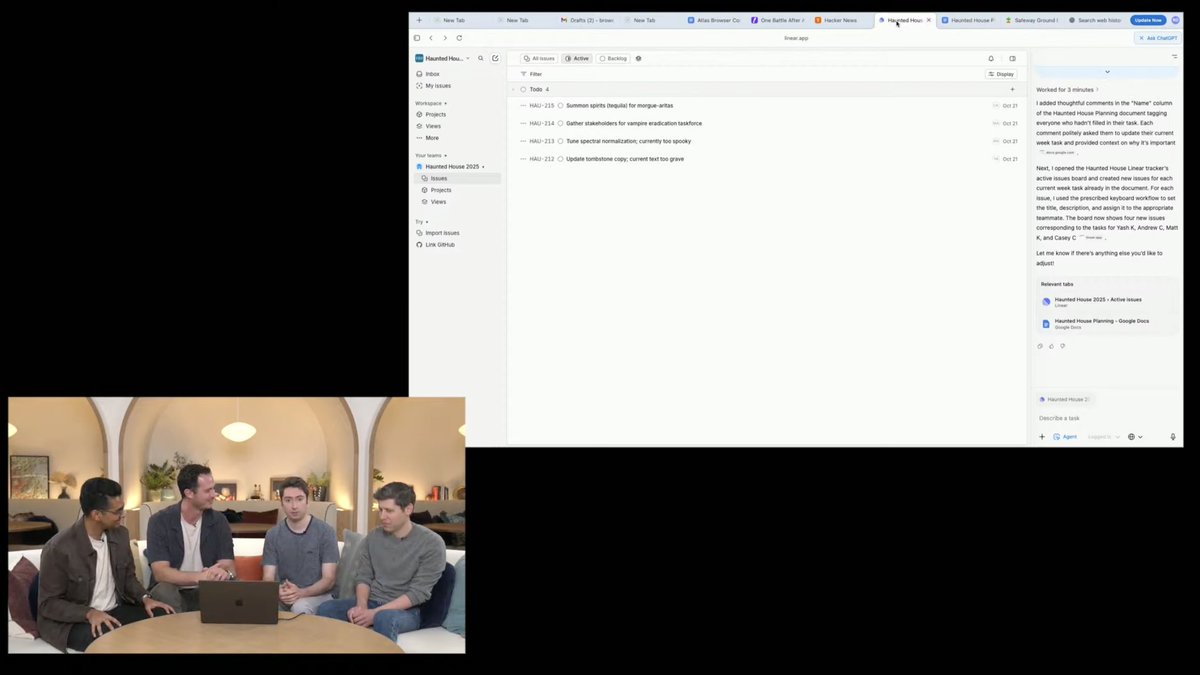Open view options icon next to Backlog
Image resolution: width=1200 pixels, height=675 pixels.
tap(639, 58)
